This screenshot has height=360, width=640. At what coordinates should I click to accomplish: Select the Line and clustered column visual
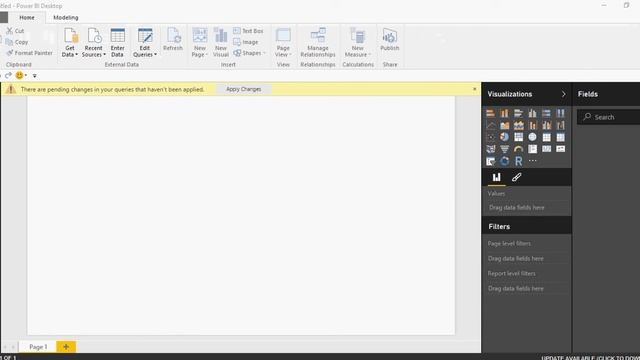[547, 125]
